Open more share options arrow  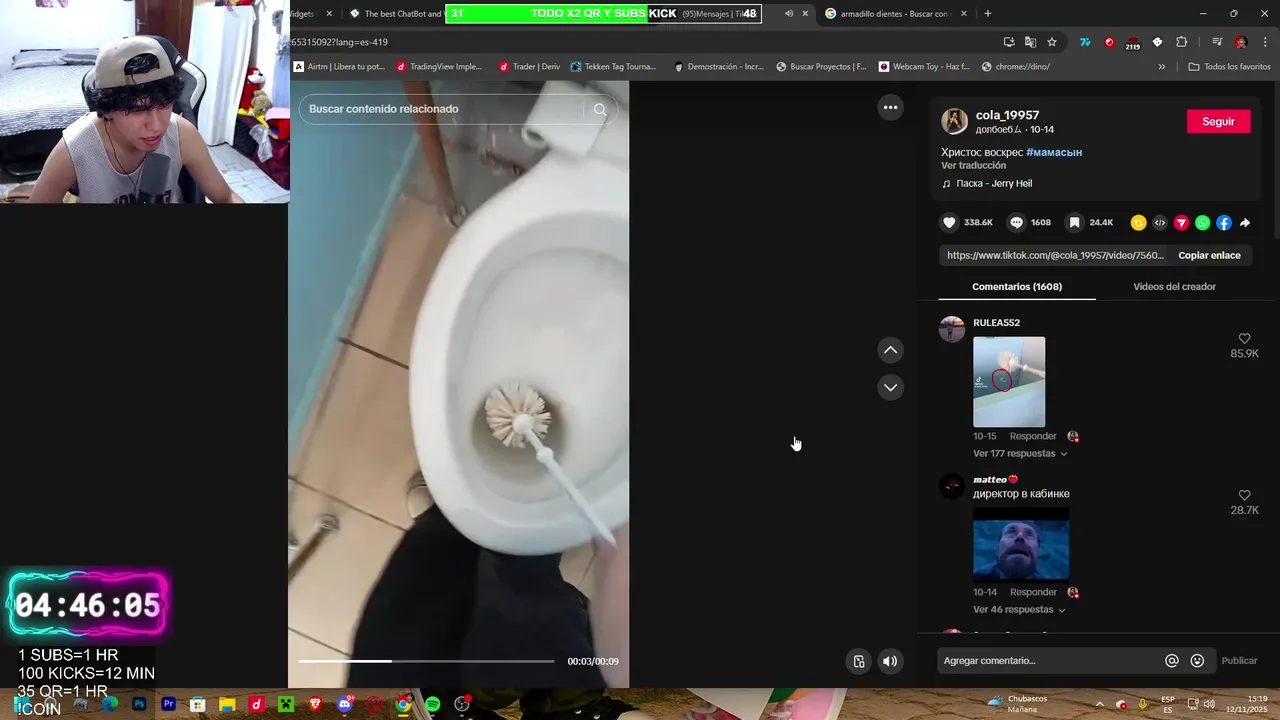1245,223
